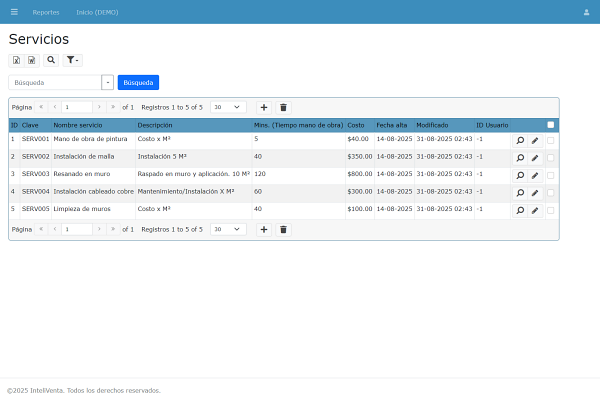The width and height of the screenshot is (600, 402).
Task: Go to Inicio (DEMO)
Action: (98, 12)
